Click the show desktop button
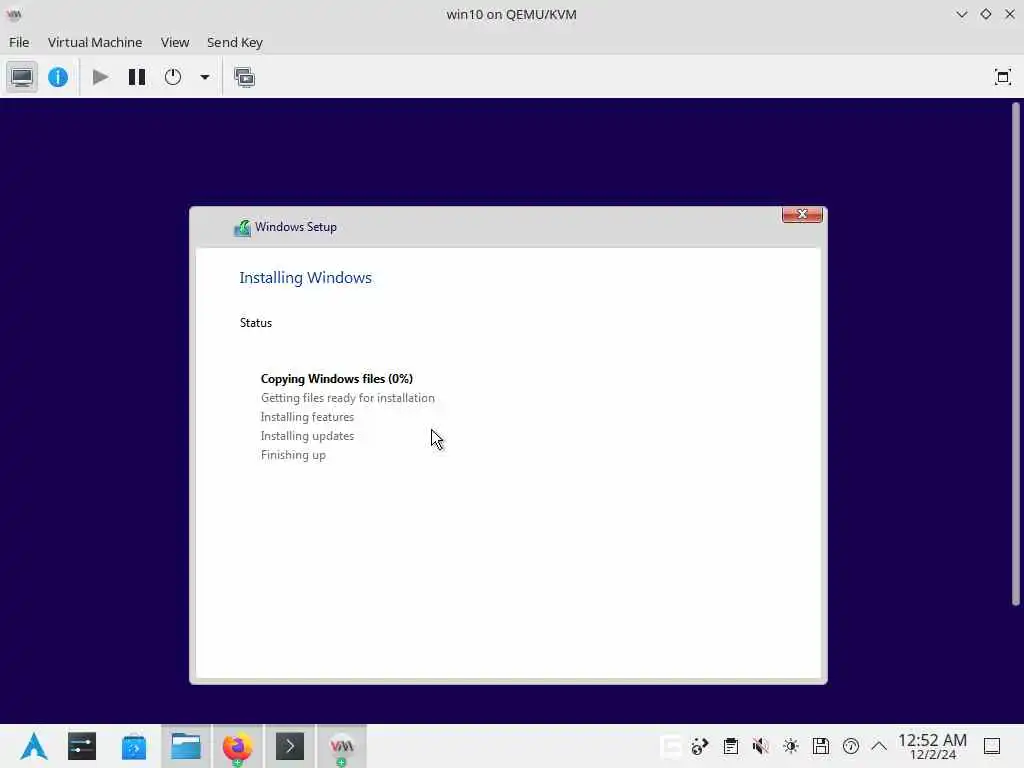The width and height of the screenshot is (1024, 768). (x=992, y=746)
